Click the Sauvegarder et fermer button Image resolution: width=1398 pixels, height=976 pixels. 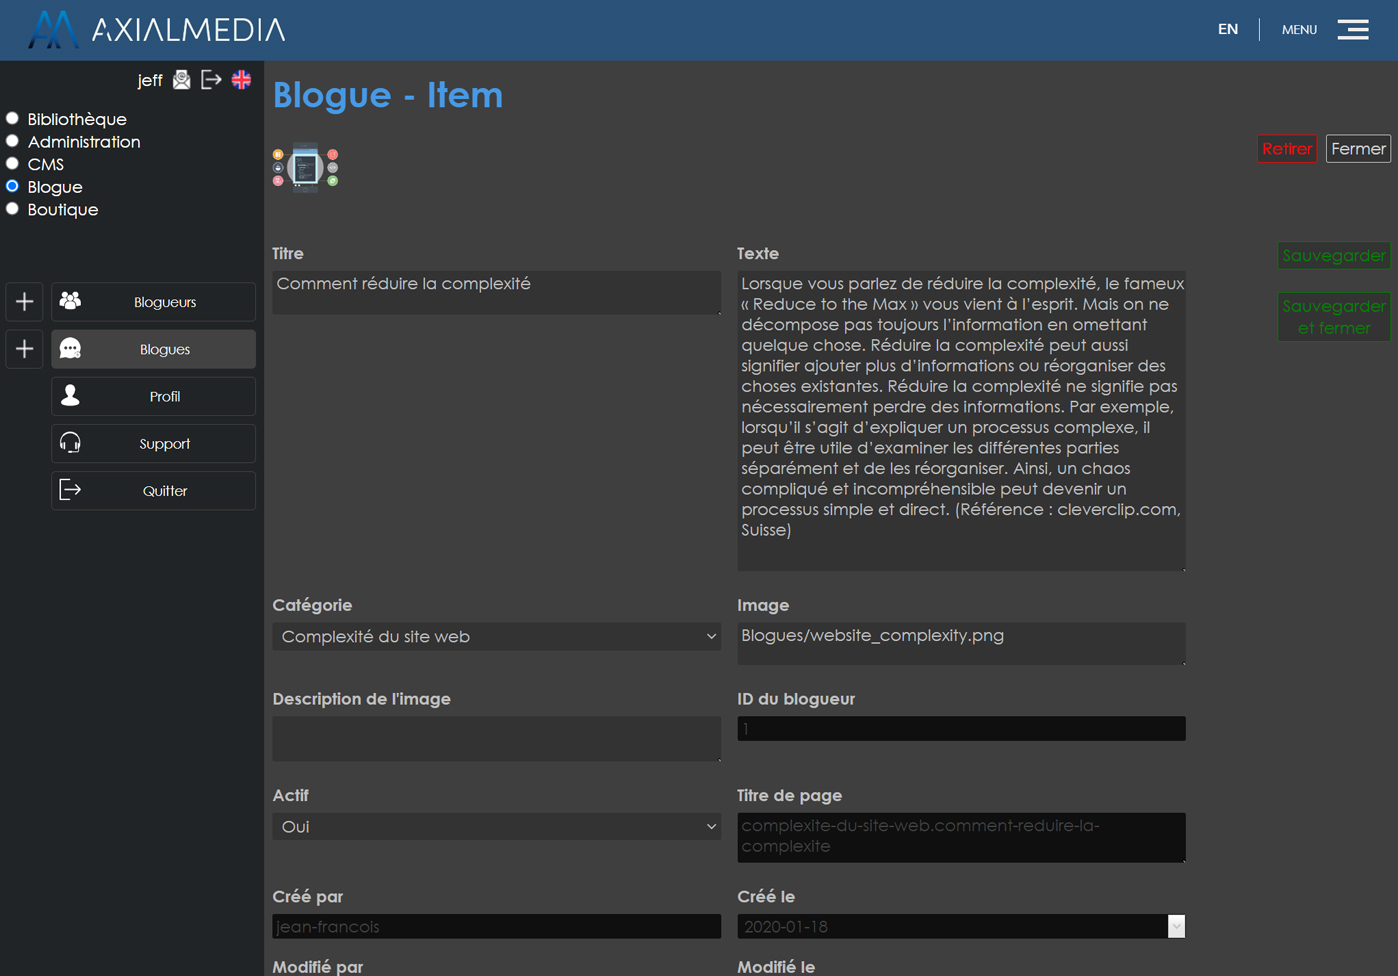(x=1333, y=317)
